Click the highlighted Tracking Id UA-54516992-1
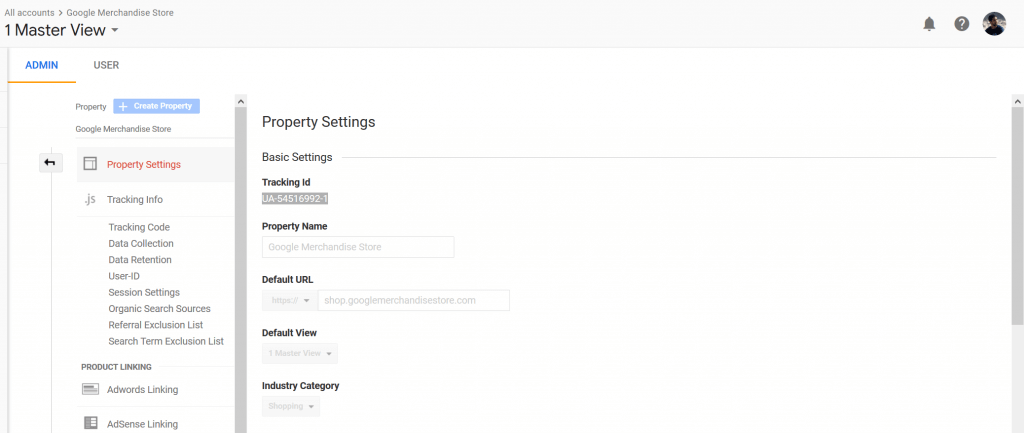The width and height of the screenshot is (1024, 433). [295, 199]
